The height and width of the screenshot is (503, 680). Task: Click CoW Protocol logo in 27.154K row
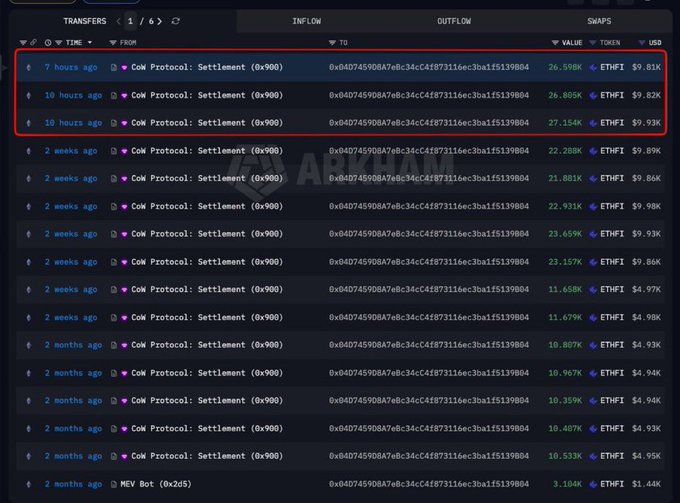tap(124, 123)
